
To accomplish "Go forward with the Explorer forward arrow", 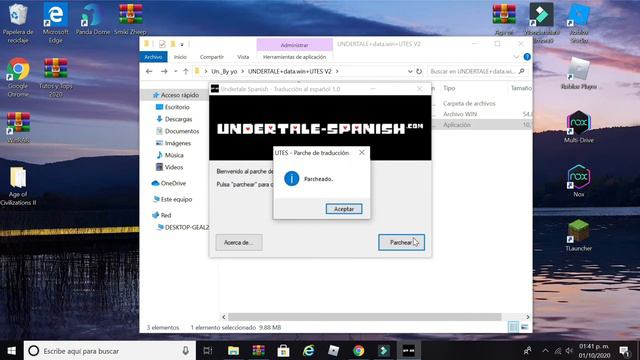I will pos(164,71).
